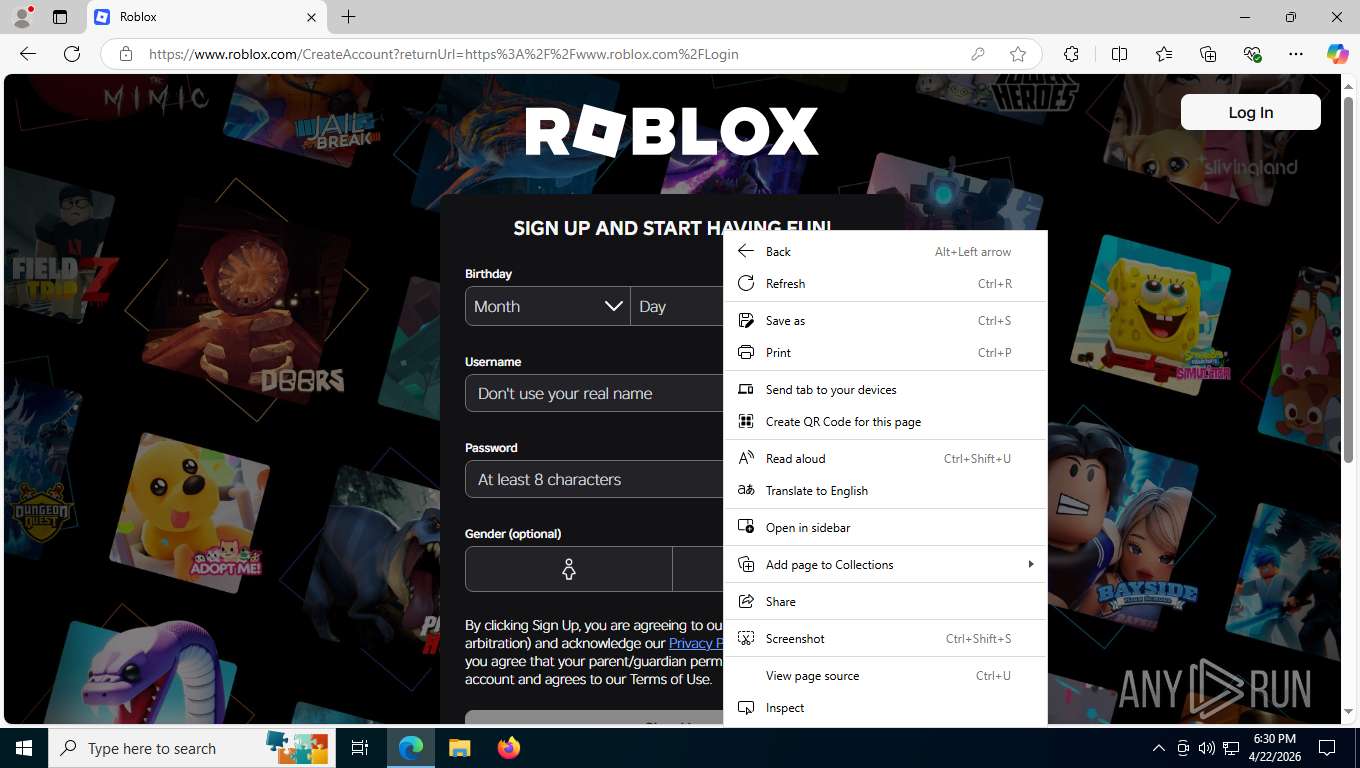Open File Explorer taskbar icon
The image size is (1360, 768).
pos(459,748)
